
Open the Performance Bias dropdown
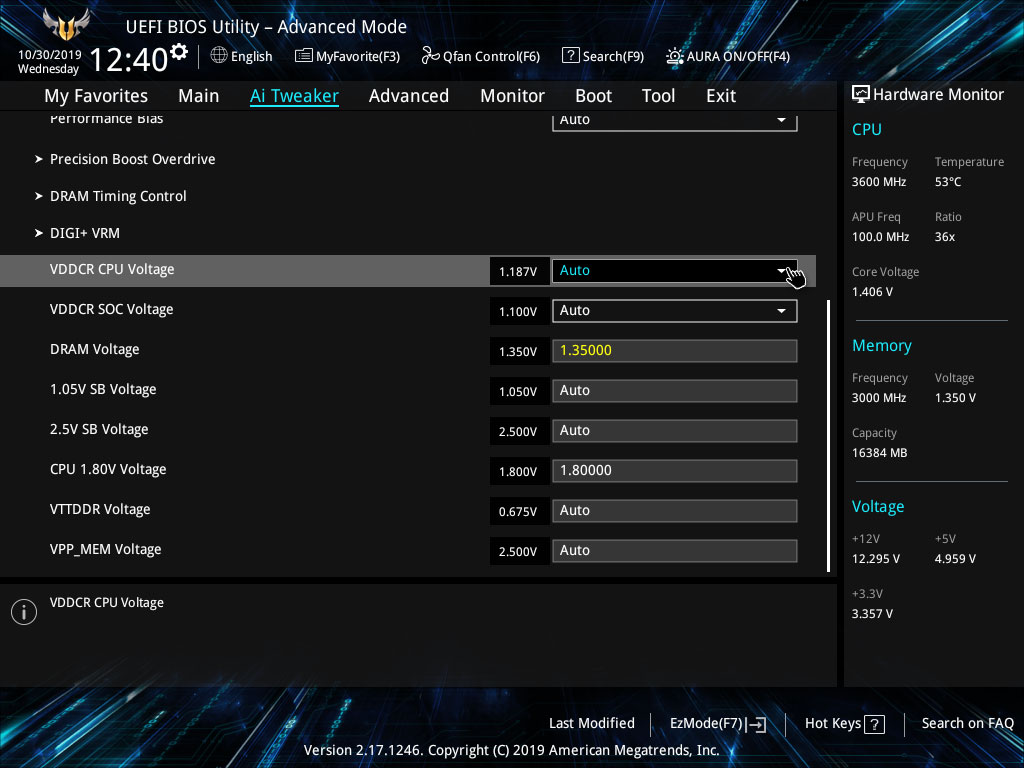point(675,121)
